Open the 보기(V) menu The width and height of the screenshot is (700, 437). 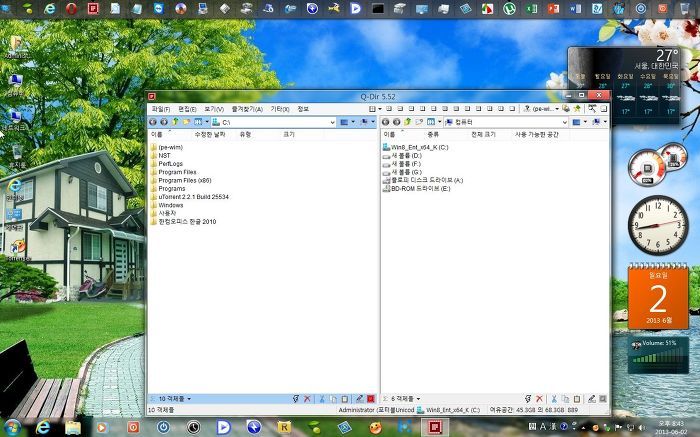(x=214, y=109)
